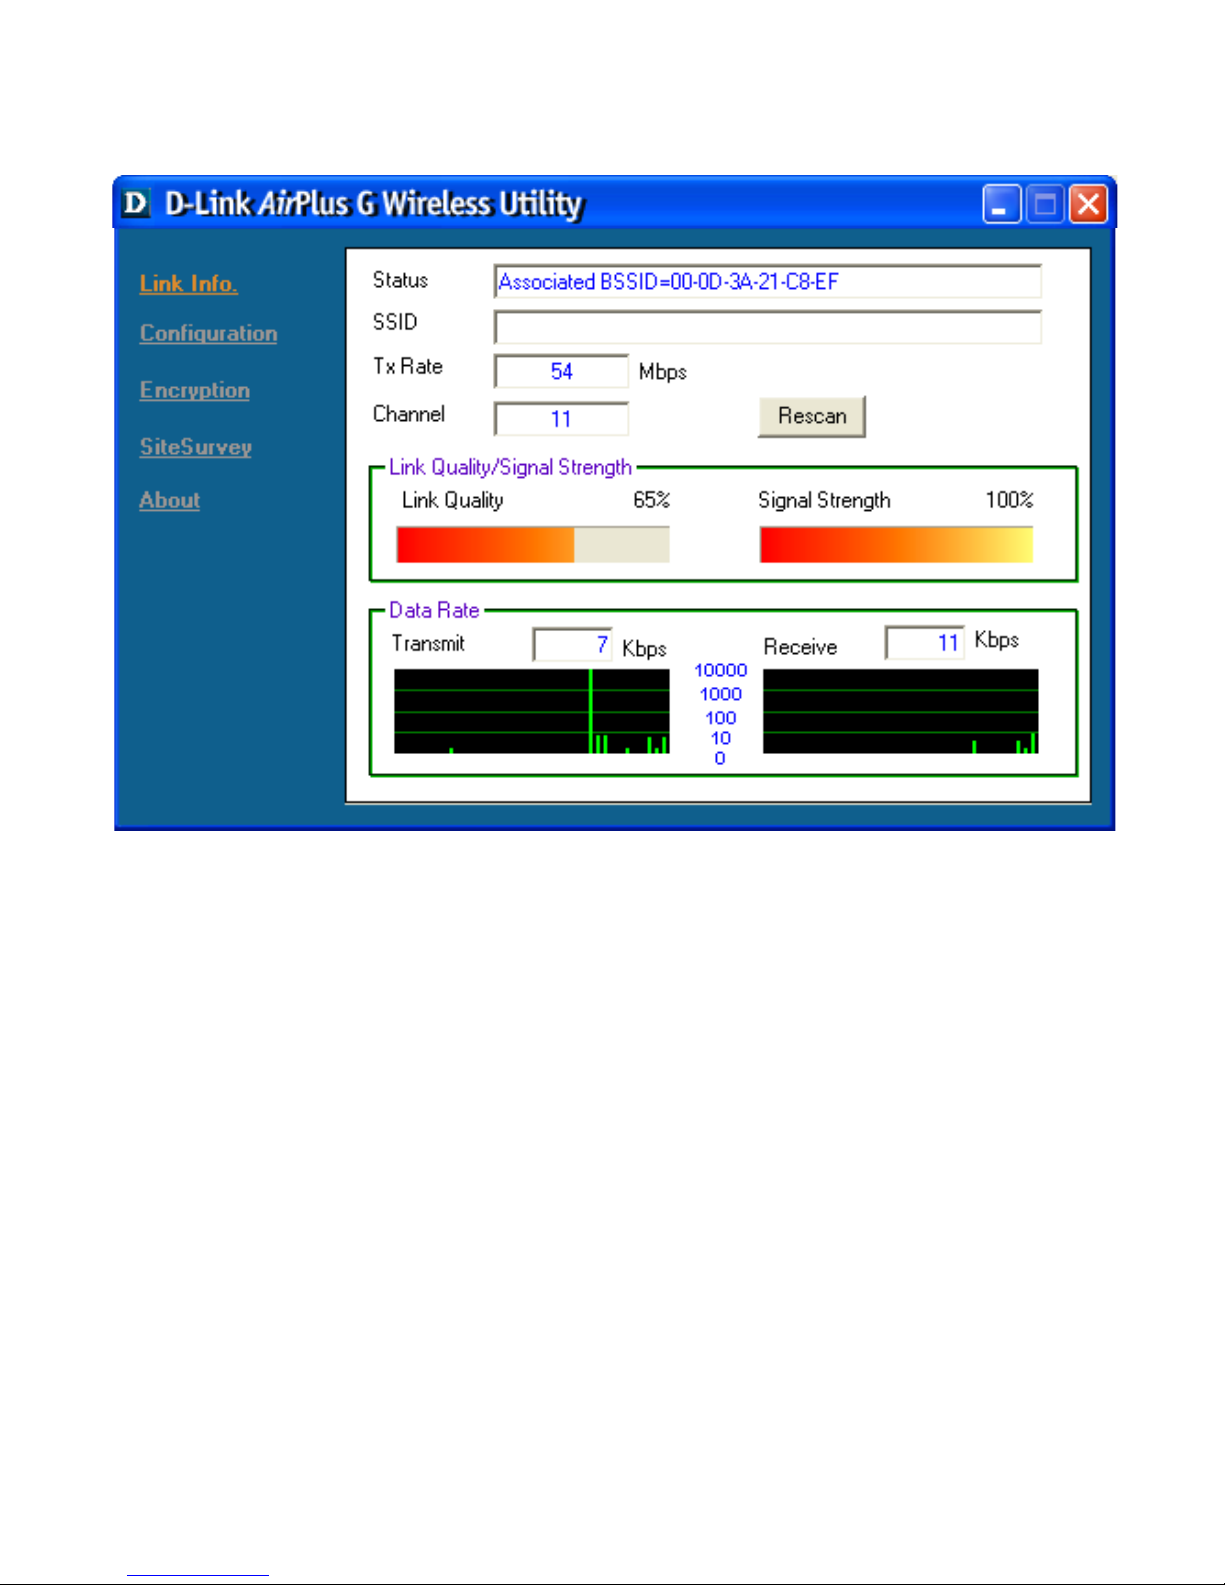The image size is (1225, 1585).
Task: Click the empty SSID field
Action: [x=767, y=327]
